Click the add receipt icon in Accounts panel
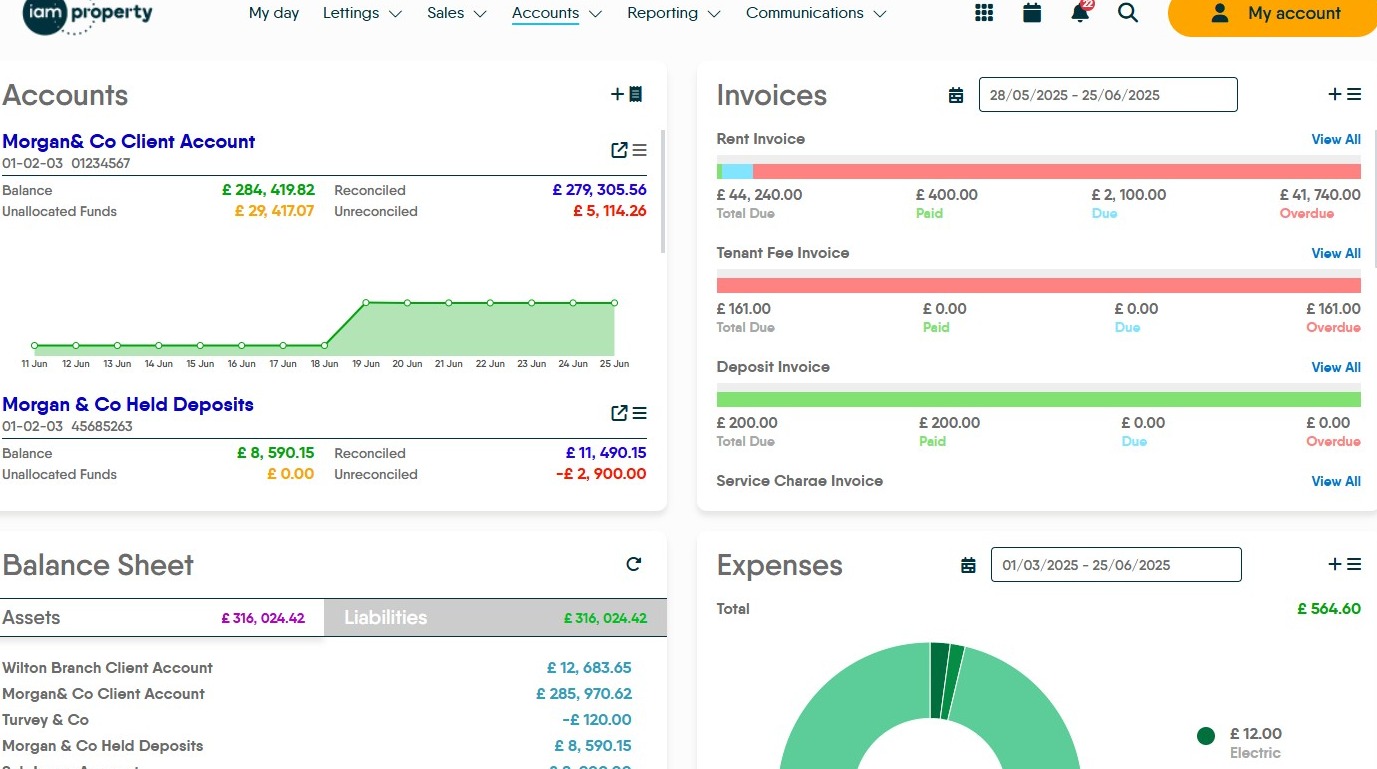 point(627,94)
